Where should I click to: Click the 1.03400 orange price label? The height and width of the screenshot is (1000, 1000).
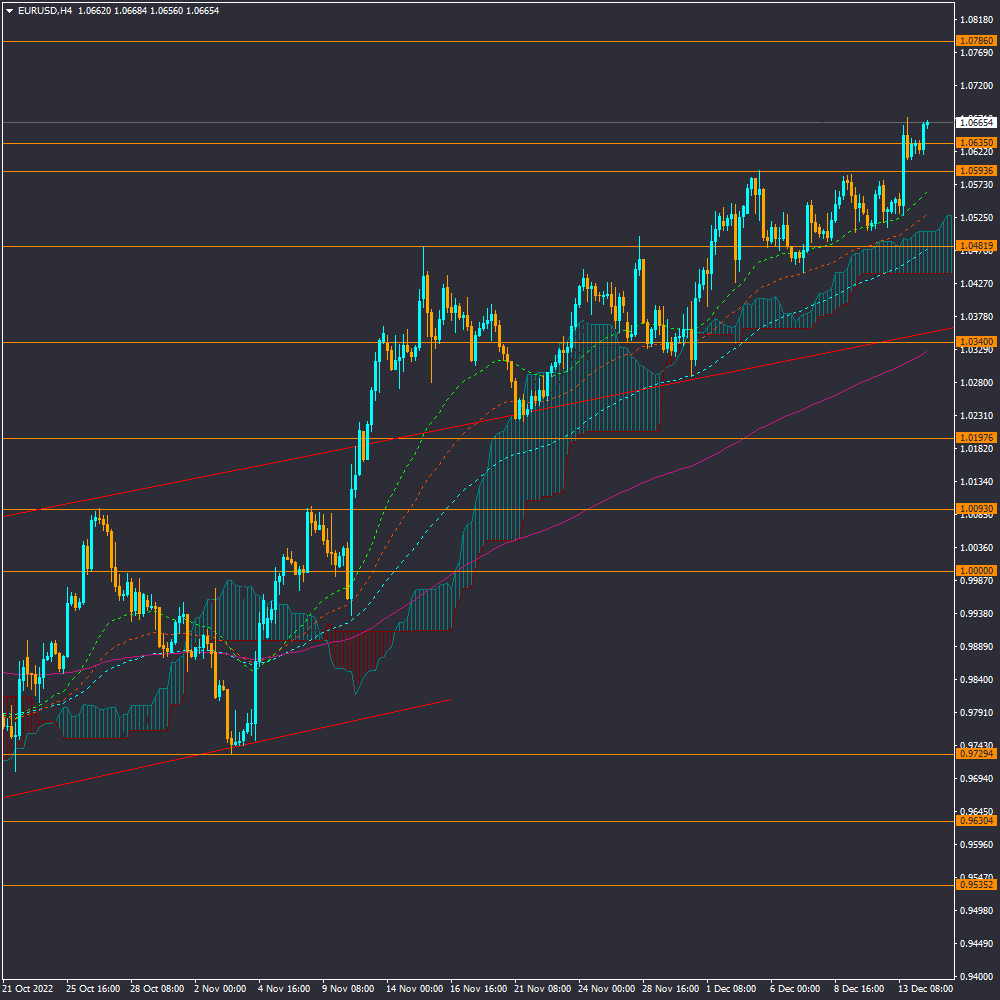pyautogui.click(x=976, y=342)
